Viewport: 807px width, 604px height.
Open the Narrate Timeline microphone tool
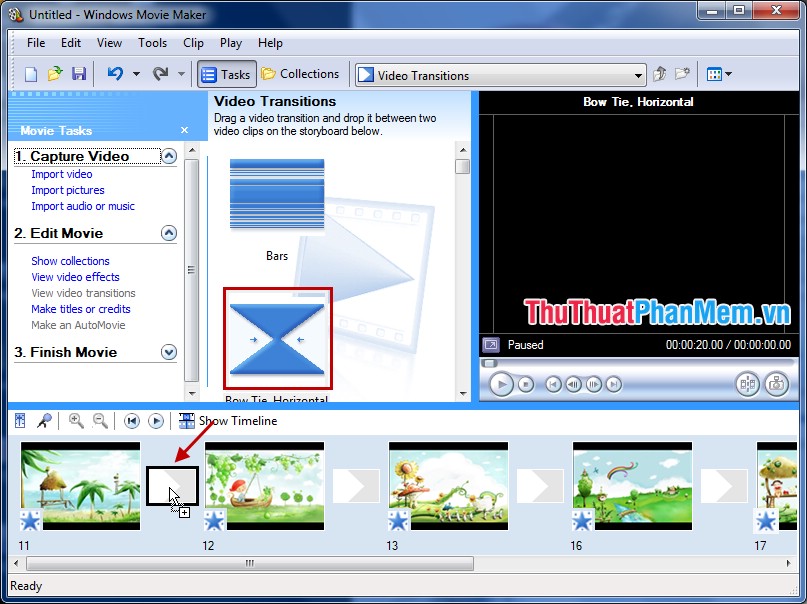coord(44,420)
